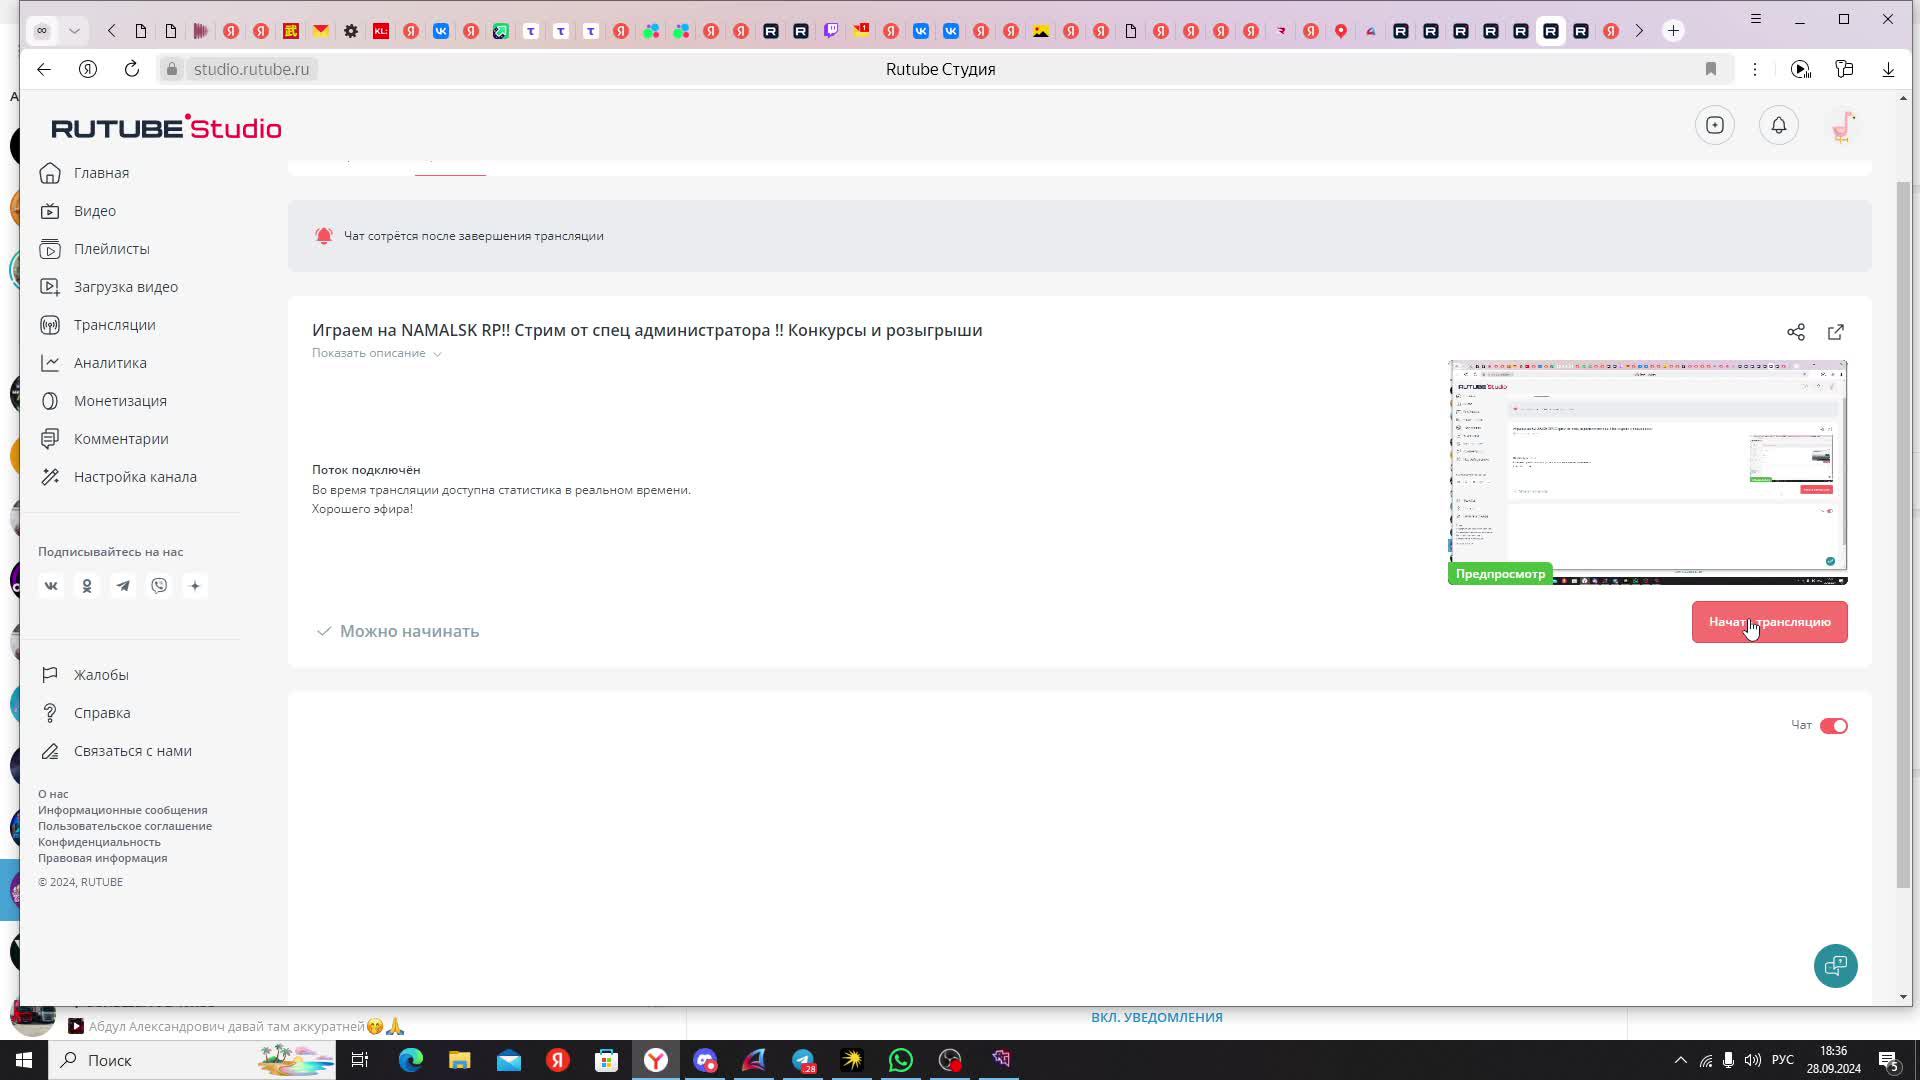The height and width of the screenshot is (1080, 1920).
Task: Click the add video icon in header
Action: (1715, 125)
